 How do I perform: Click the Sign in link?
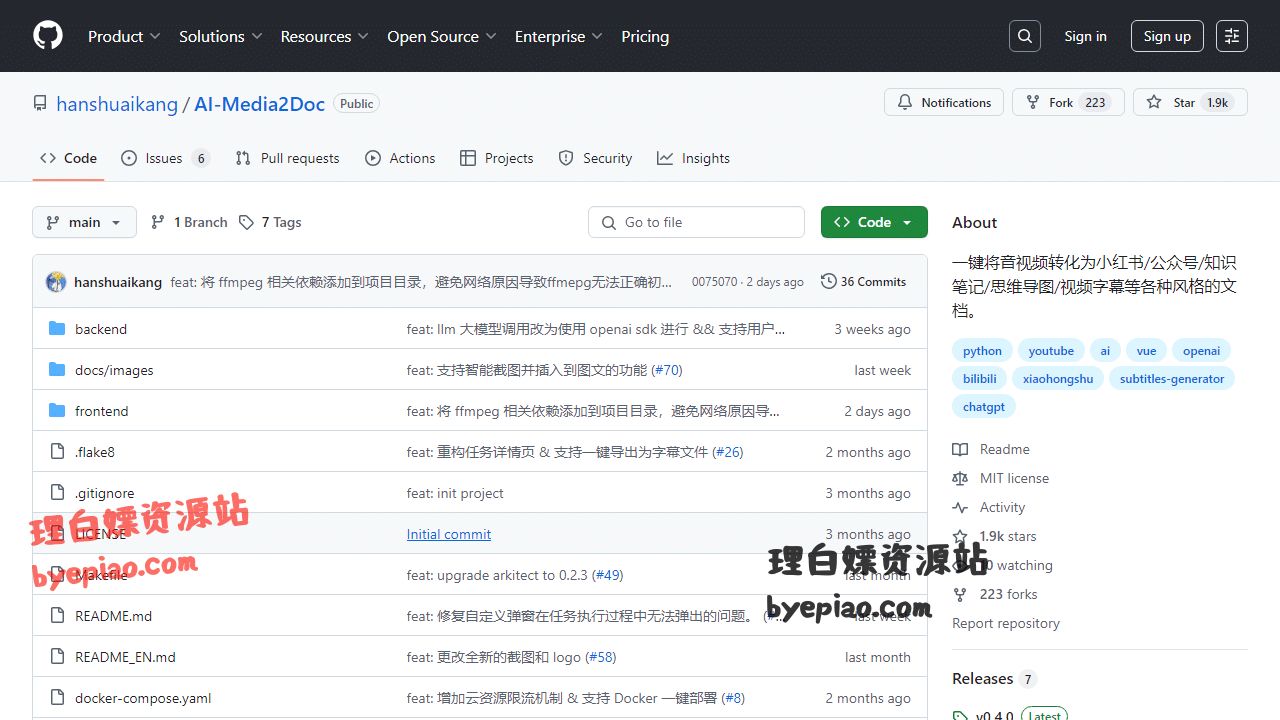1085,36
